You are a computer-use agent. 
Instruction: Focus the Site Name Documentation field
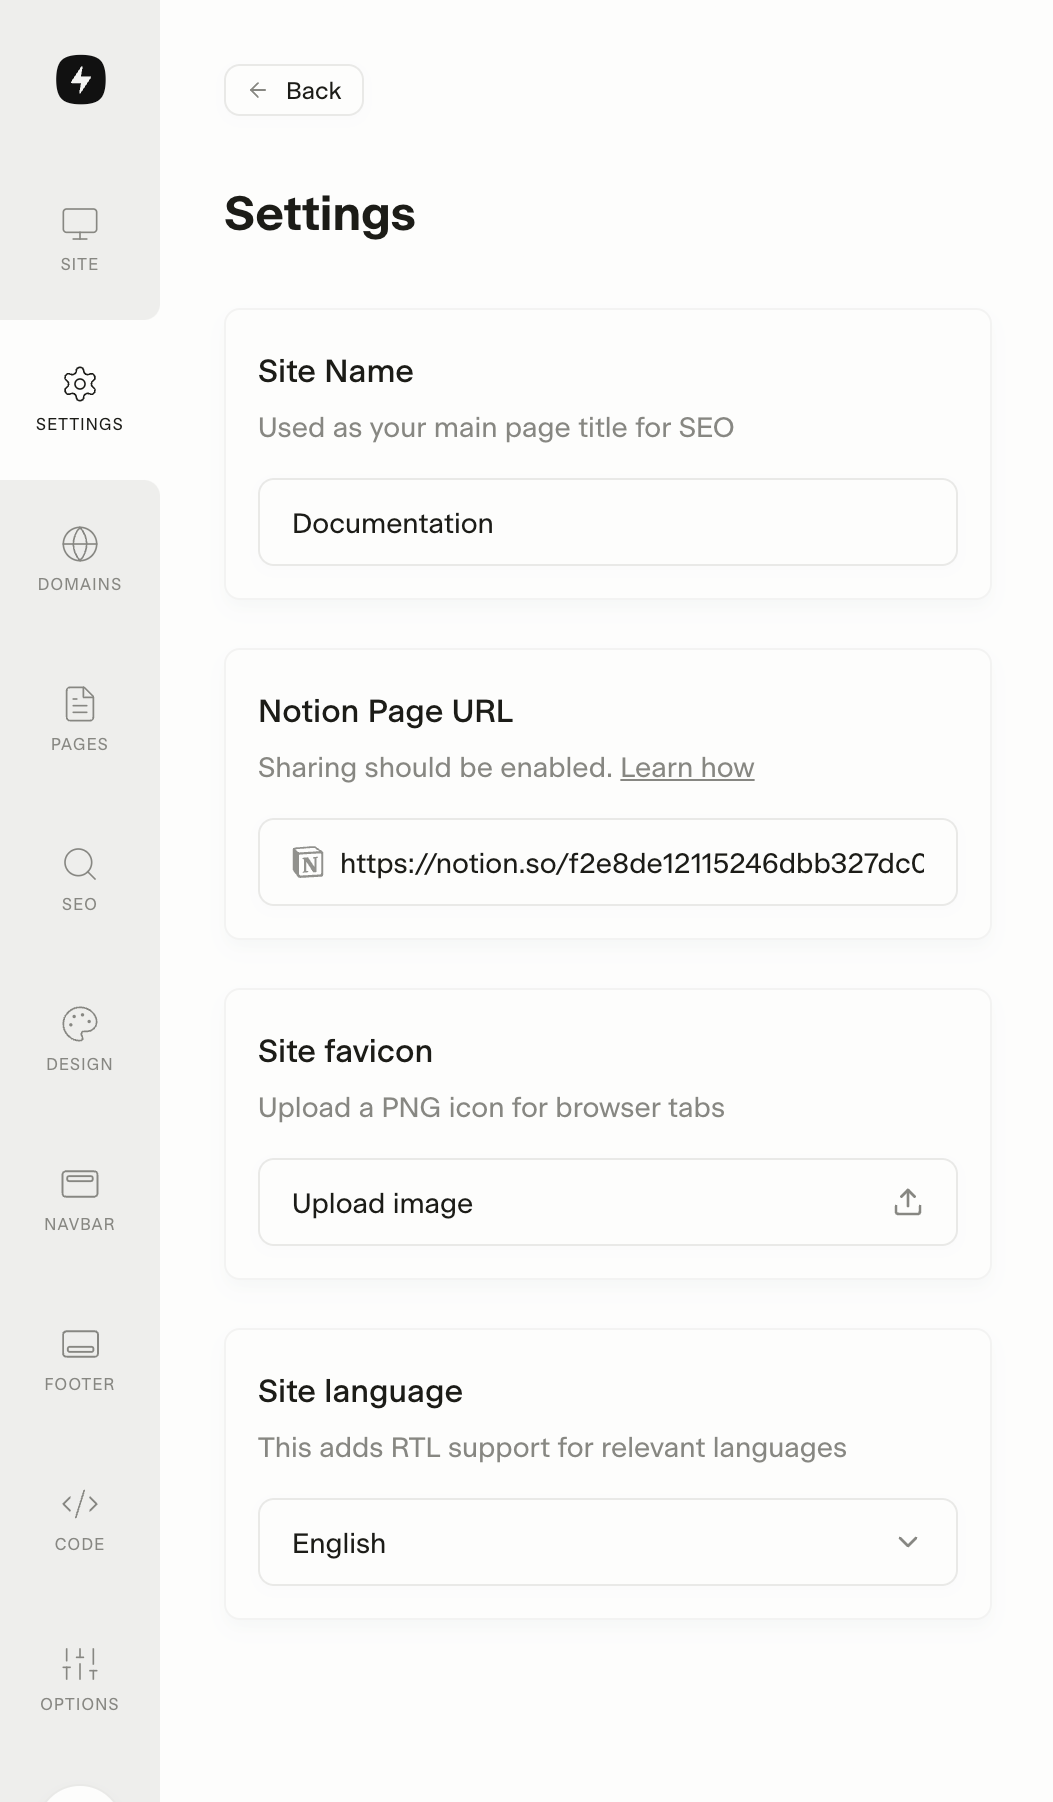click(607, 522)
